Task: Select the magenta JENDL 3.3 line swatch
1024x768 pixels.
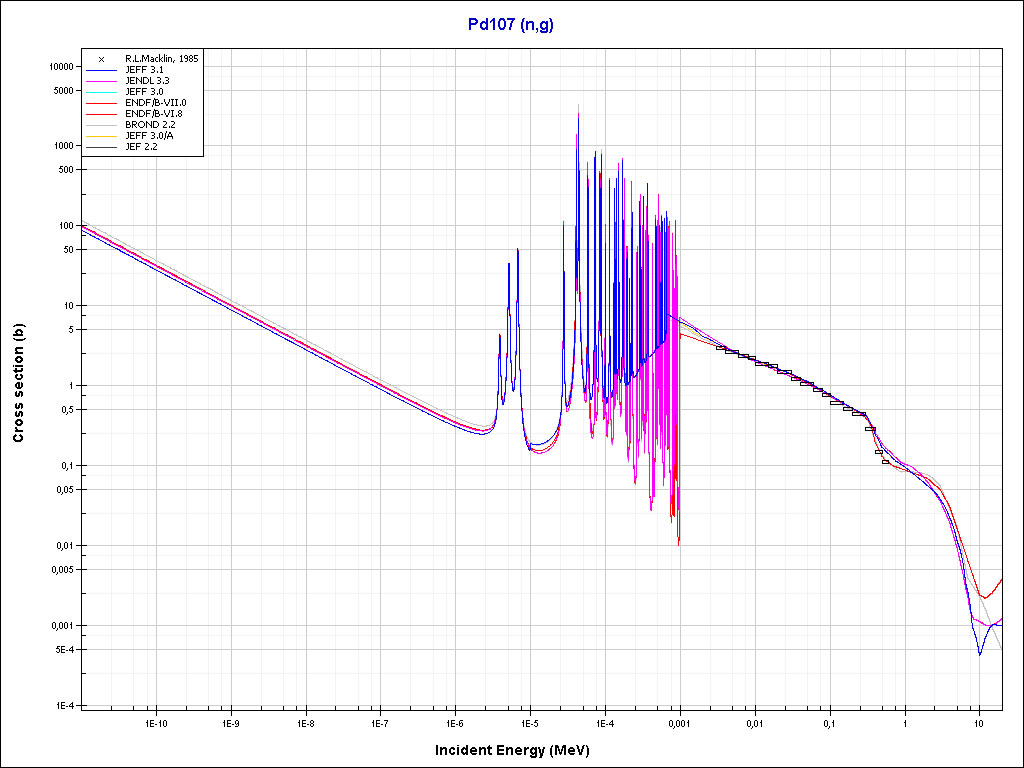Action: point(102,81)
